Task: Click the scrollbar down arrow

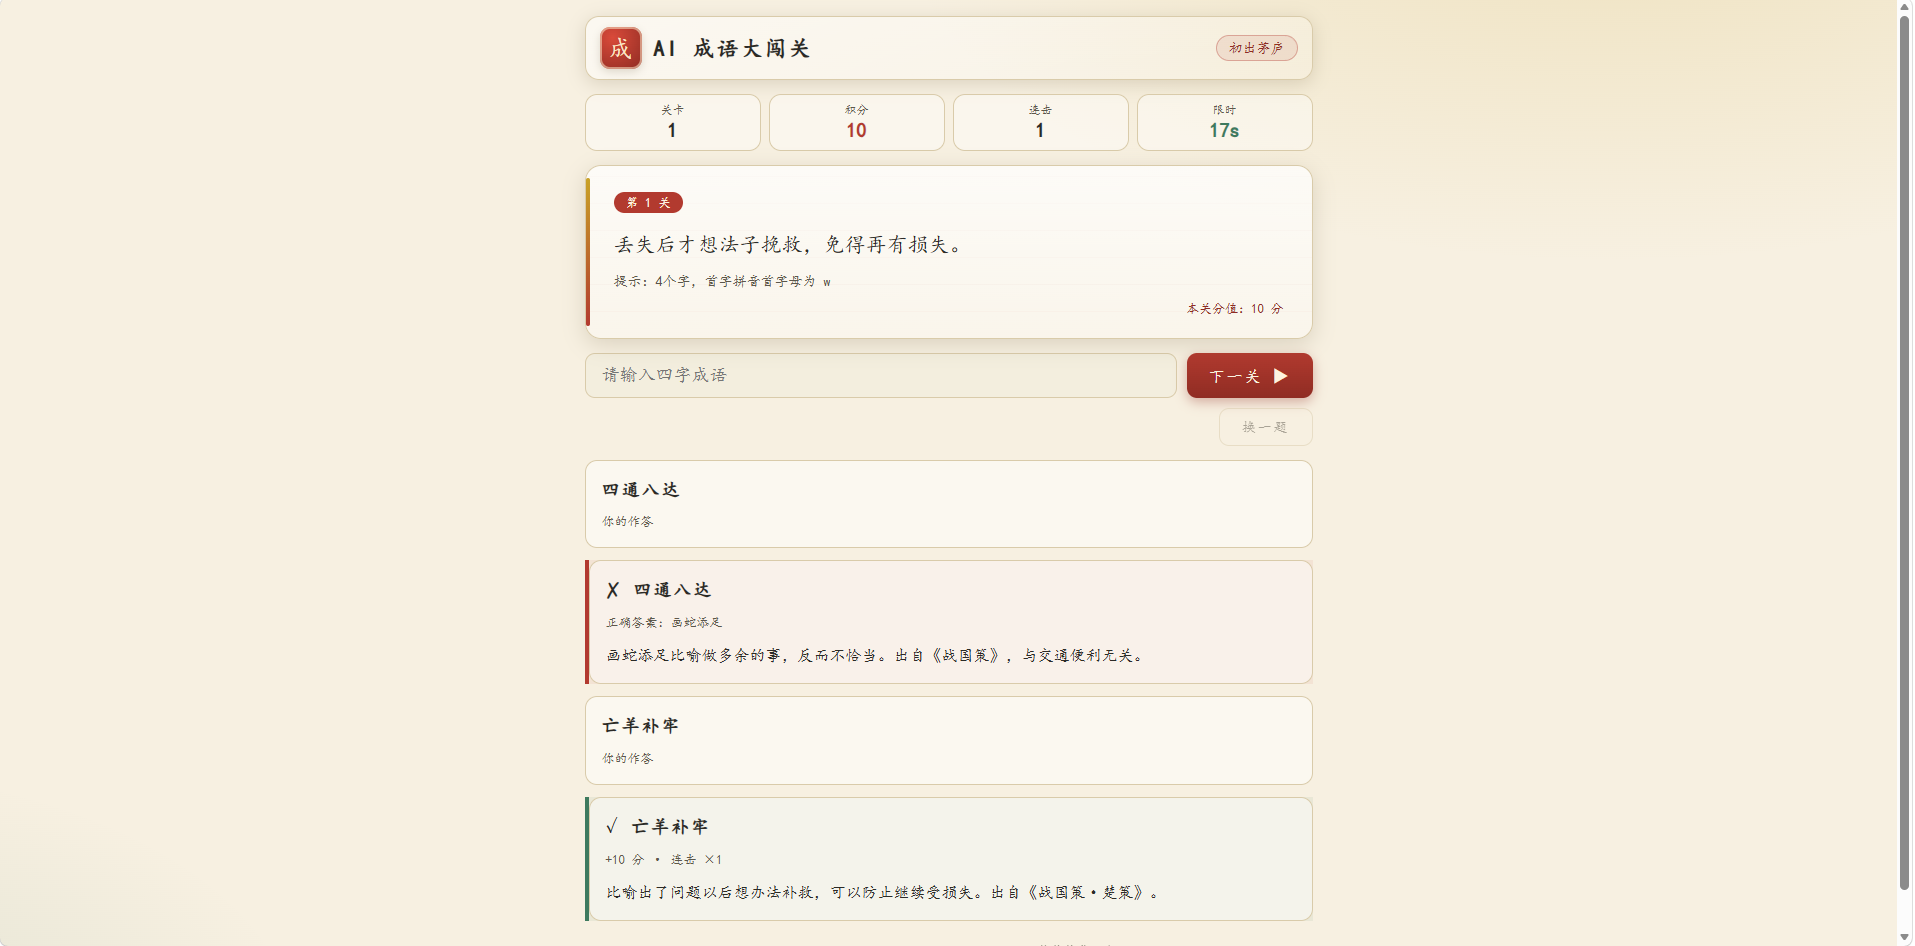Action: click(x=1905, y=937)
